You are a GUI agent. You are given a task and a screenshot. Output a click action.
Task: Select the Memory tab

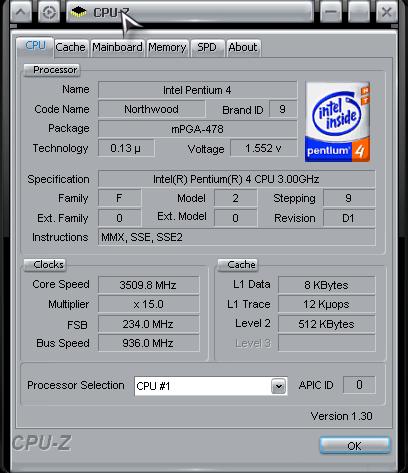(x=167, y=47)
